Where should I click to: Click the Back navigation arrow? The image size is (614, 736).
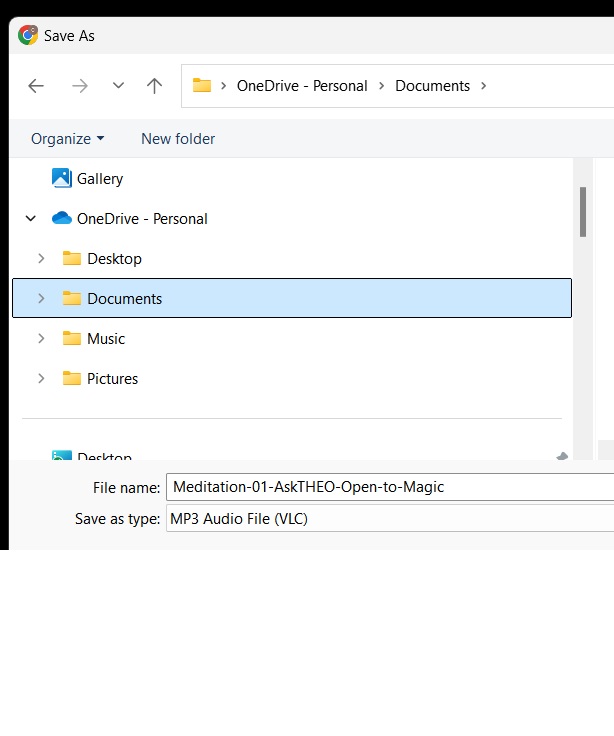[x=36, y=86]
